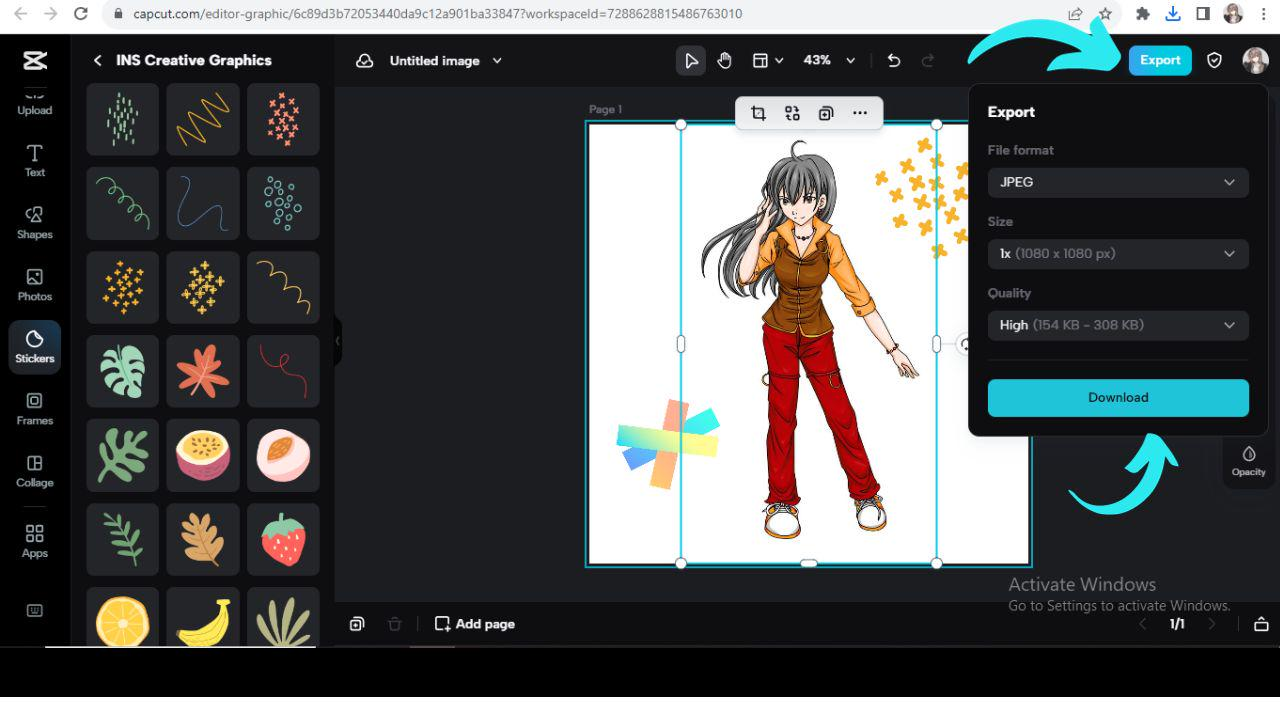The height and width of the screenshot is (720, 1280).
Task: Add the lemon slice sticker
Action: click(x=123, y=616)
